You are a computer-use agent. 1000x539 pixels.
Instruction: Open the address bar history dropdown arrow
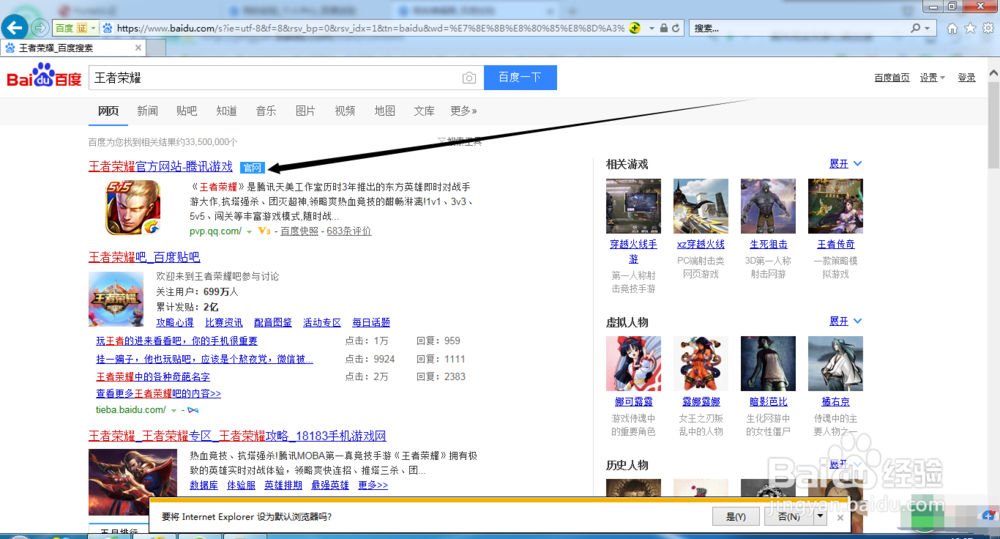tap(651, 28)
